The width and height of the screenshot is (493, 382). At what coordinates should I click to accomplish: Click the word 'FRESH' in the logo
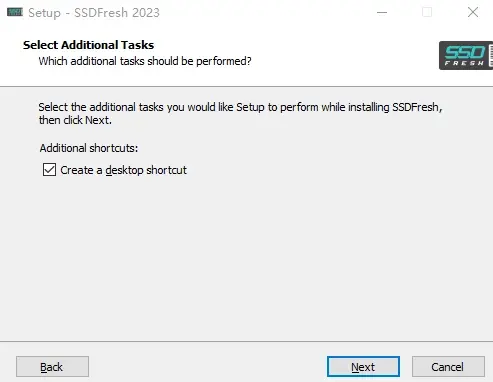pyautogui.click(x=464, y=63)
